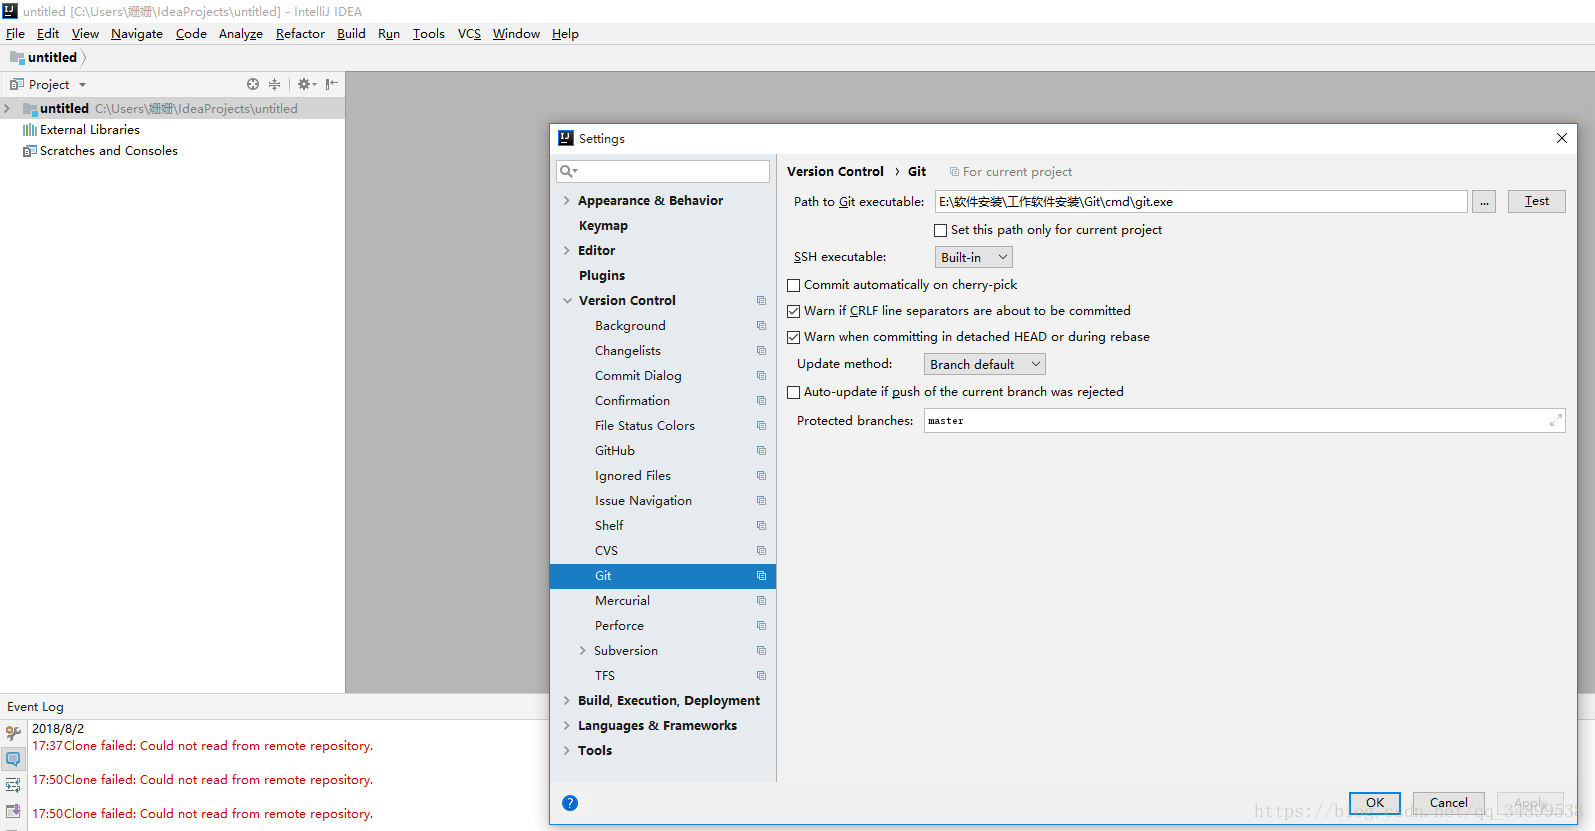The image size is (1595, 831).
Task: Click project-level icon beside File Status Colors
Action: 761,426
